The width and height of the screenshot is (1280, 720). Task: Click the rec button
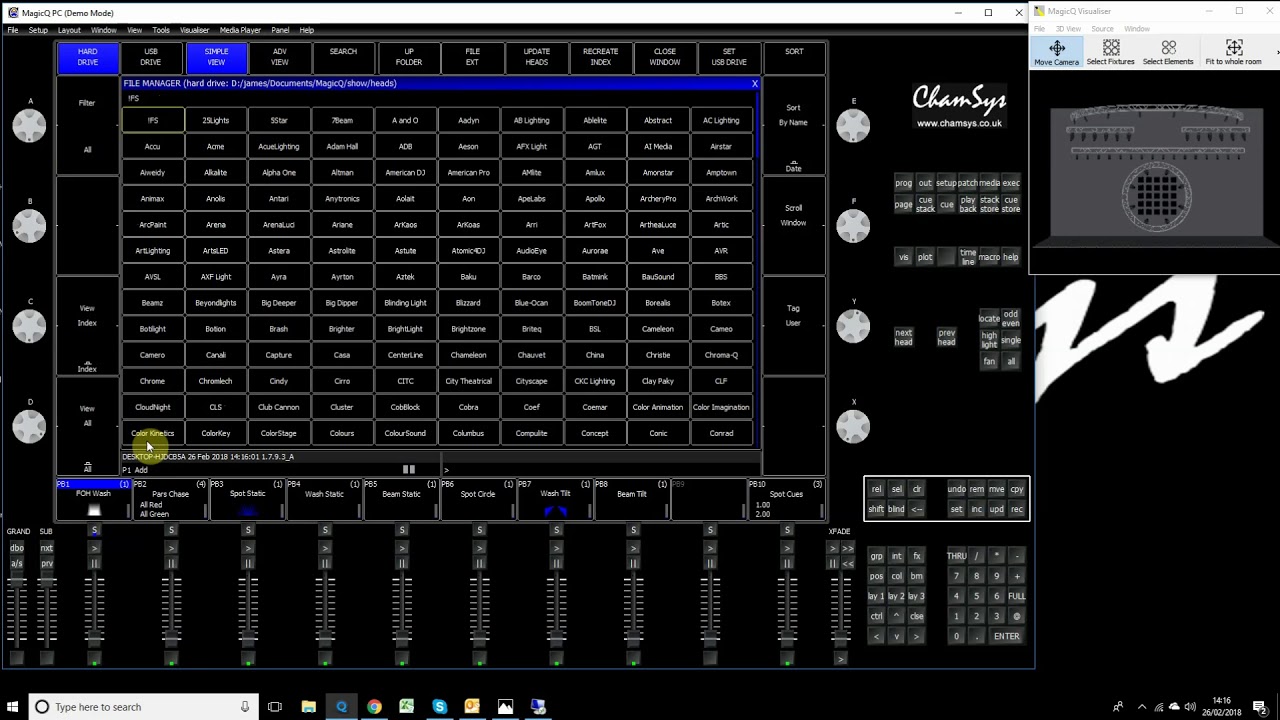[1017, 509]
